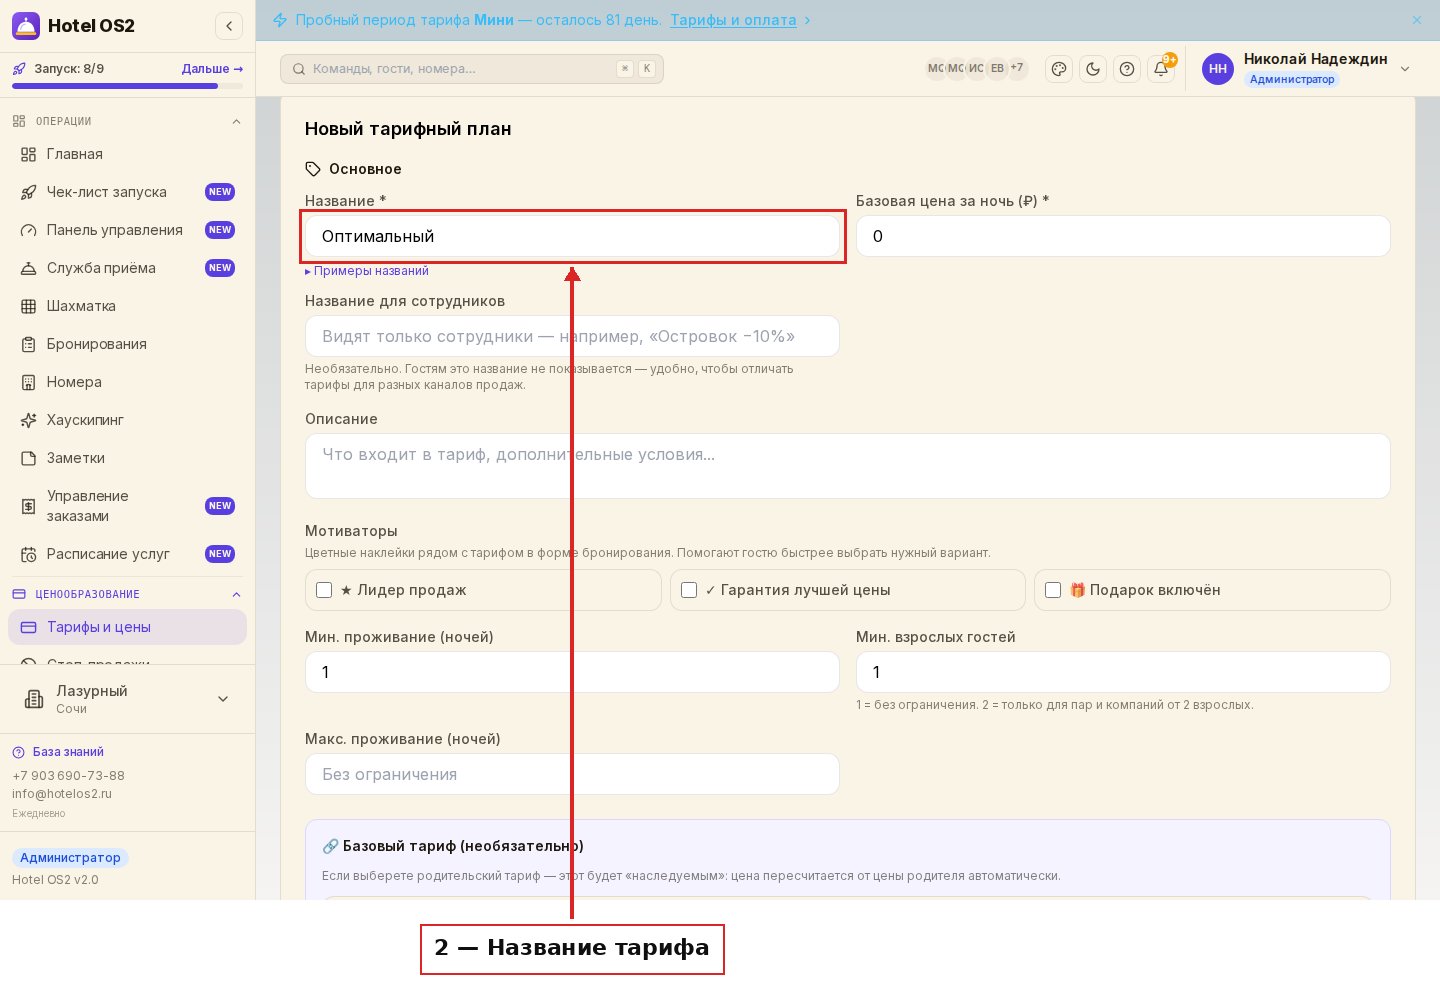This screenshot has height=998, width=1440.
Task: Open the Лазурный hotel switcher dropdown
Action: [223, 699]
